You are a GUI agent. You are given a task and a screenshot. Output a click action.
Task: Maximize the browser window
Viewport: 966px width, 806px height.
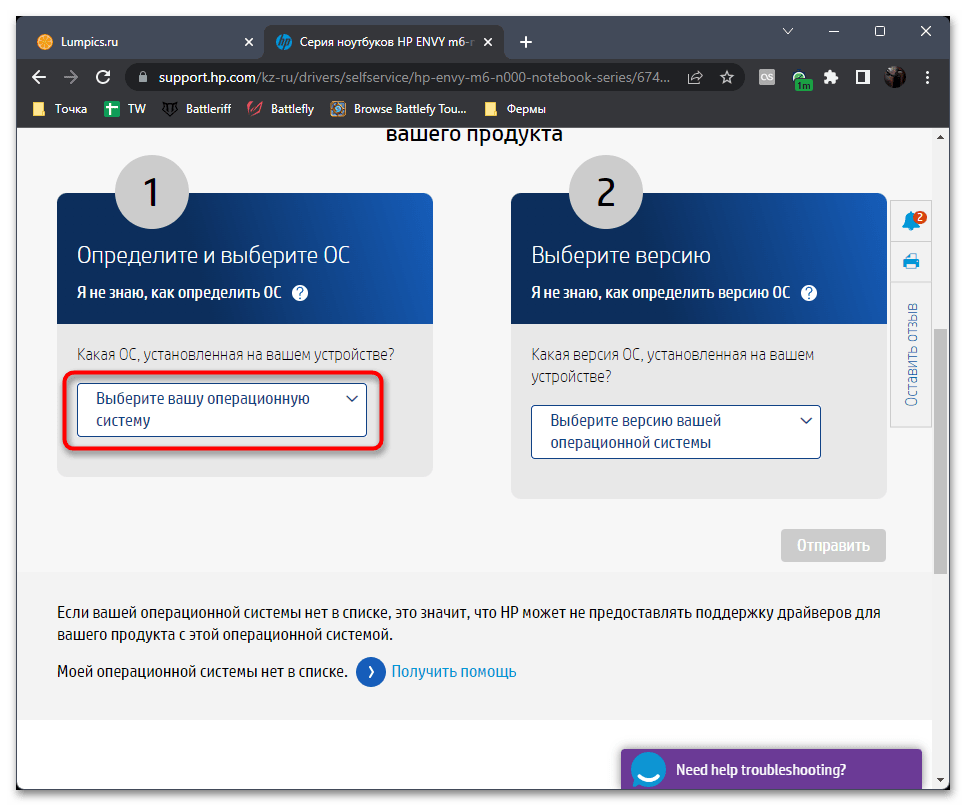coord(880,31)
